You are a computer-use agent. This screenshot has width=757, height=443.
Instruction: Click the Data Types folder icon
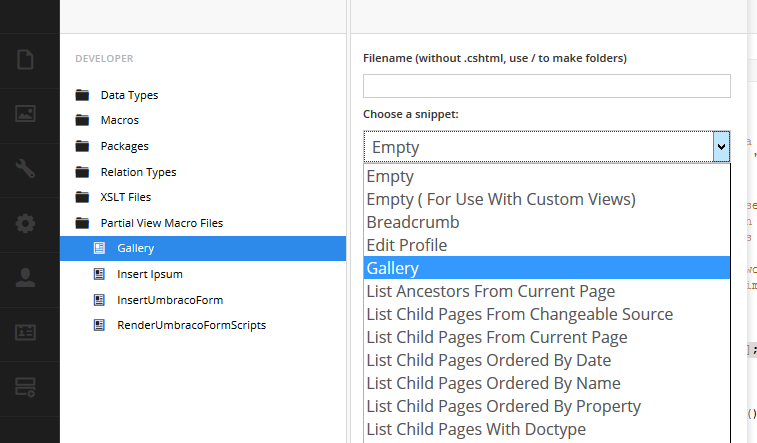[x=82, y=96]
